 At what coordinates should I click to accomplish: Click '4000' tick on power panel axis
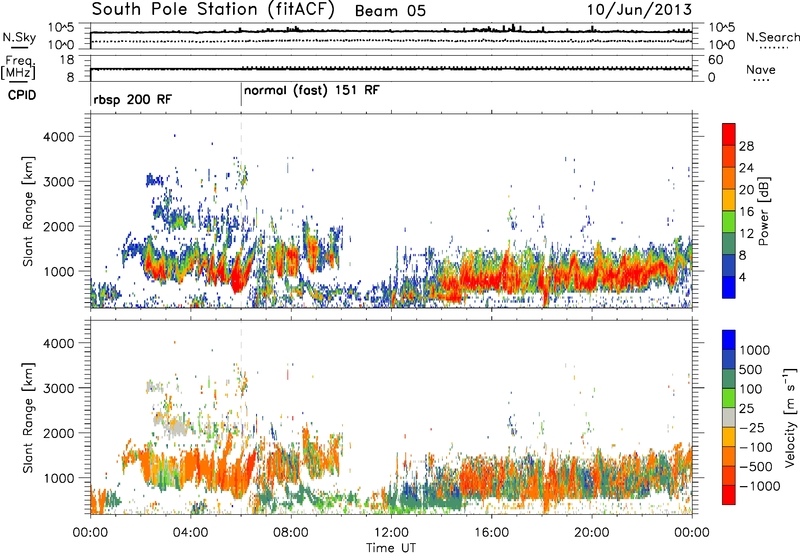(59, 137)
